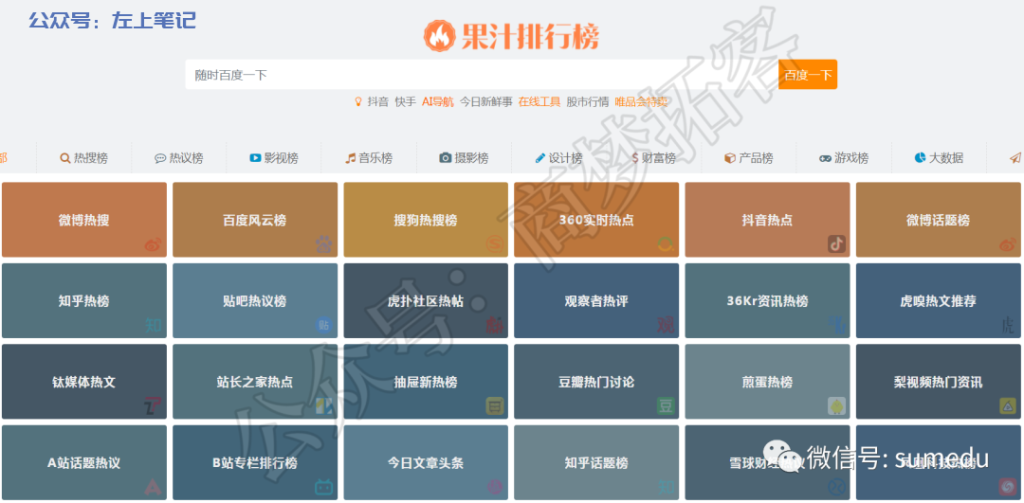This screenshot has width=1024, height=503.
Task: Open the 抖音 quick link
Action: (377, 102)
